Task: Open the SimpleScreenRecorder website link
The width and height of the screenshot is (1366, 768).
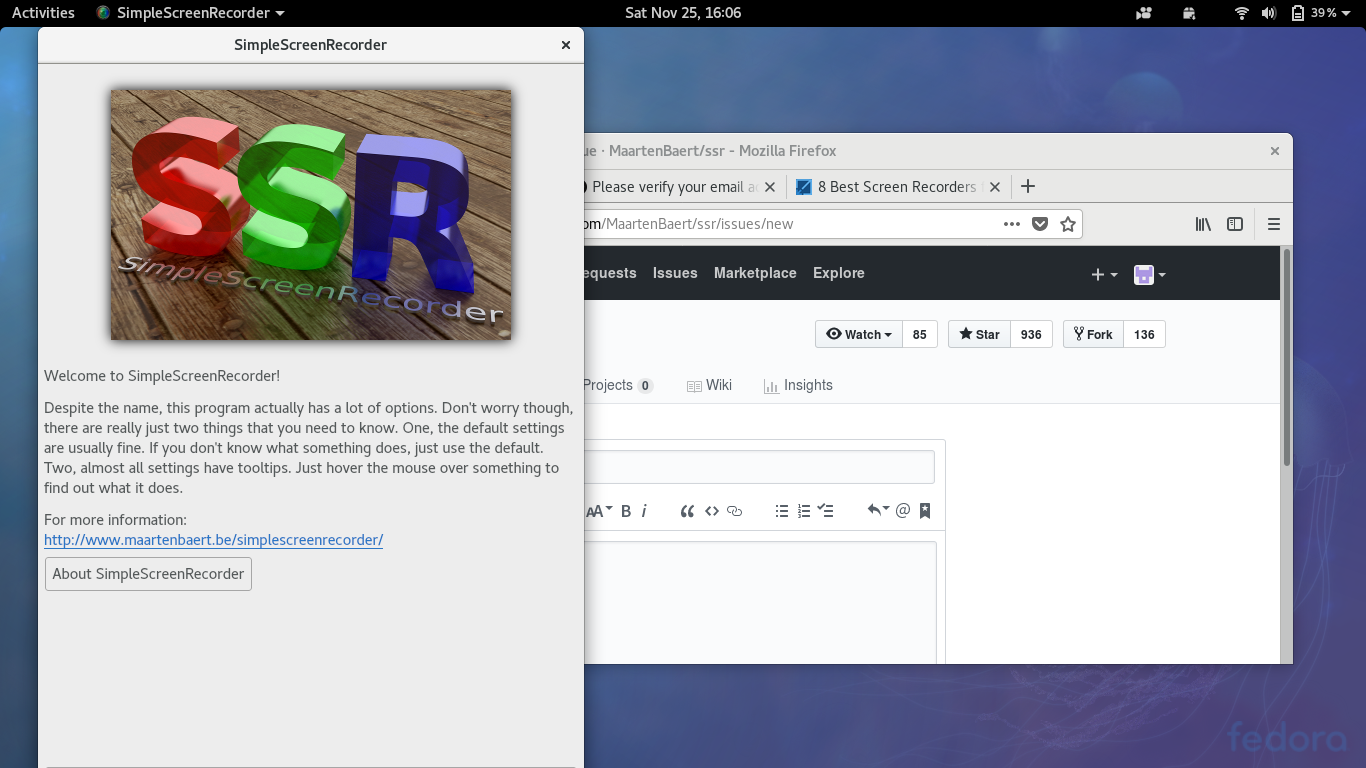Action: click(x=213, y=540)
